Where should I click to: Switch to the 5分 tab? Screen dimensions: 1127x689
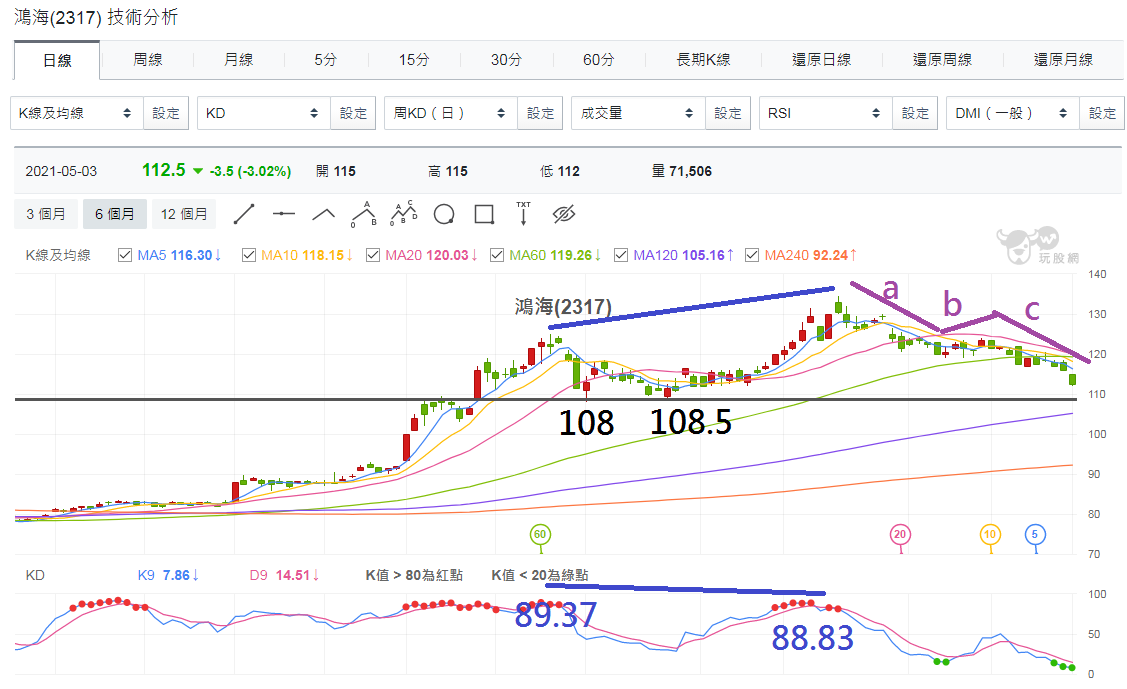[326, 60]
